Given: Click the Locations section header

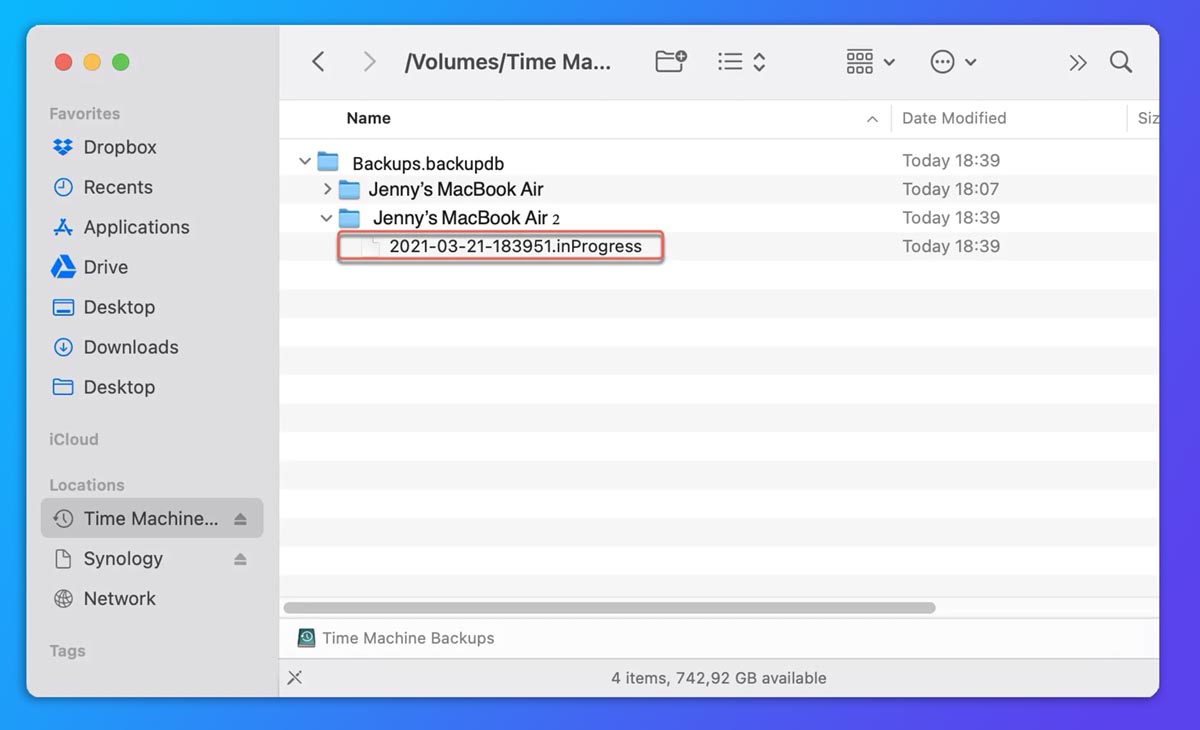Looking at the screenshot, I should tap(87, 485).
